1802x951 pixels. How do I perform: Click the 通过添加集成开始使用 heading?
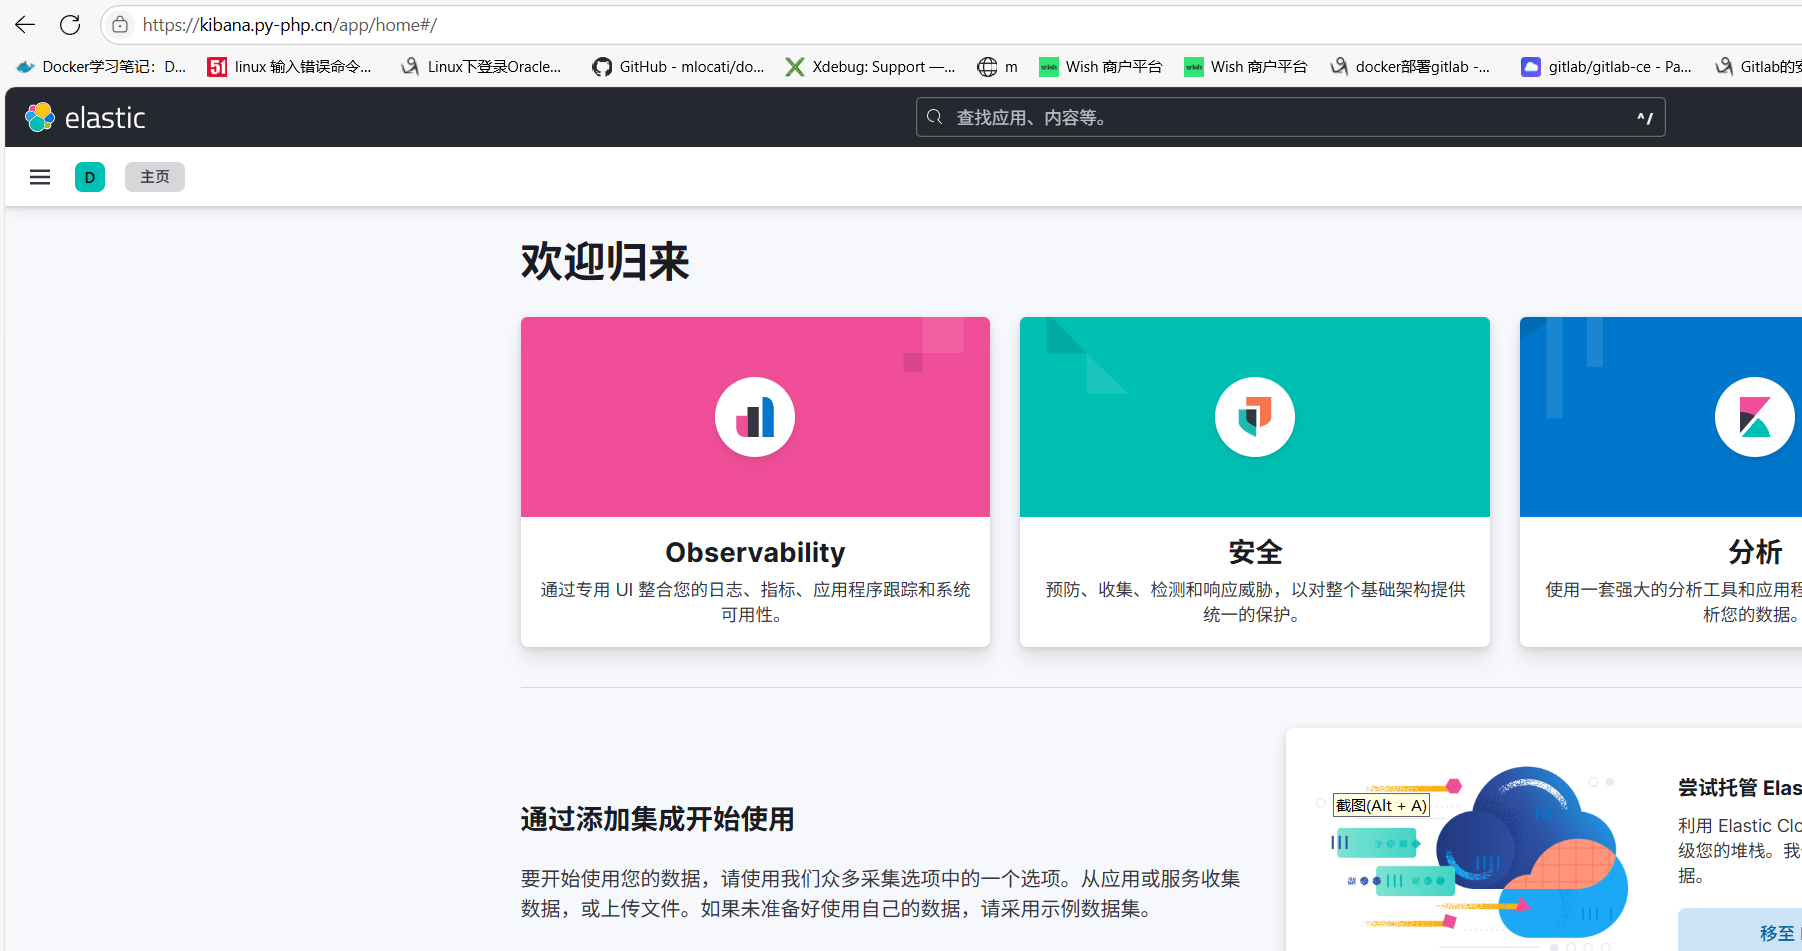(657, 819)
